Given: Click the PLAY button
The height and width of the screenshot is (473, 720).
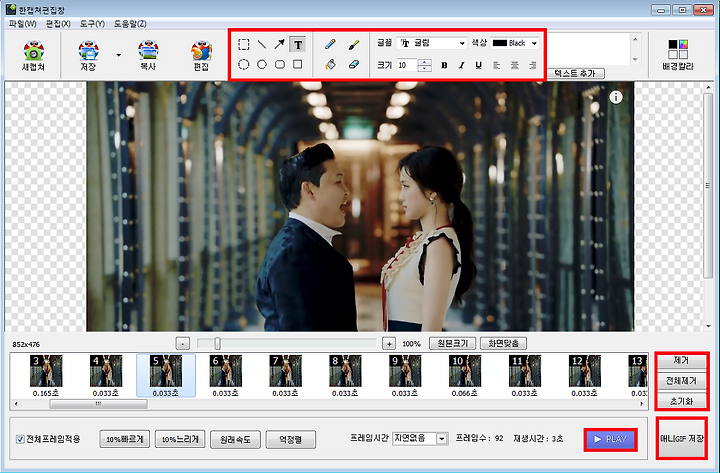Looking at the screenshot, I should point(610,439).
